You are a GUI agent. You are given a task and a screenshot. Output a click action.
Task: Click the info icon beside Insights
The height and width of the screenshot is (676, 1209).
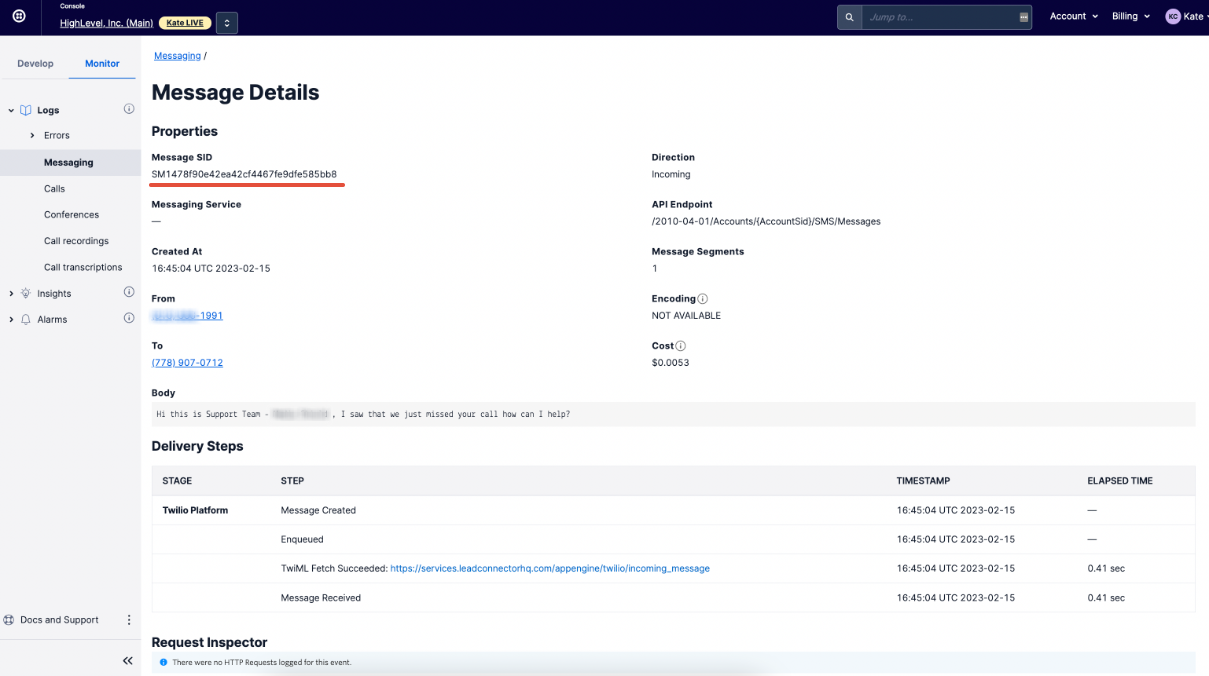(x=128, y=292)
